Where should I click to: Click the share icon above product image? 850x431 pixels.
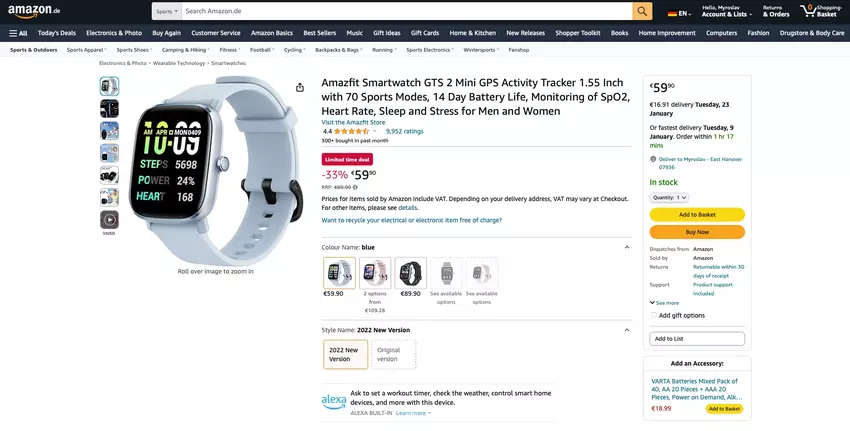pyautogui.click(x=300, y=88)
